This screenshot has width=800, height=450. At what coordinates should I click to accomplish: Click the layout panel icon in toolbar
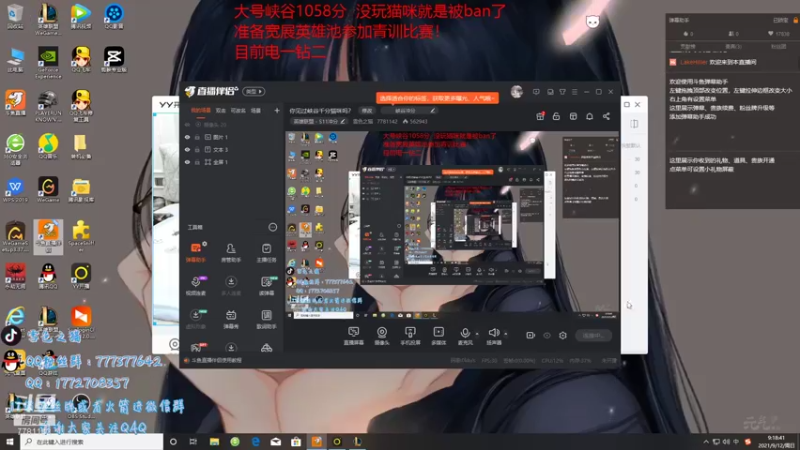pyautogui.click(x=573, y=116)
